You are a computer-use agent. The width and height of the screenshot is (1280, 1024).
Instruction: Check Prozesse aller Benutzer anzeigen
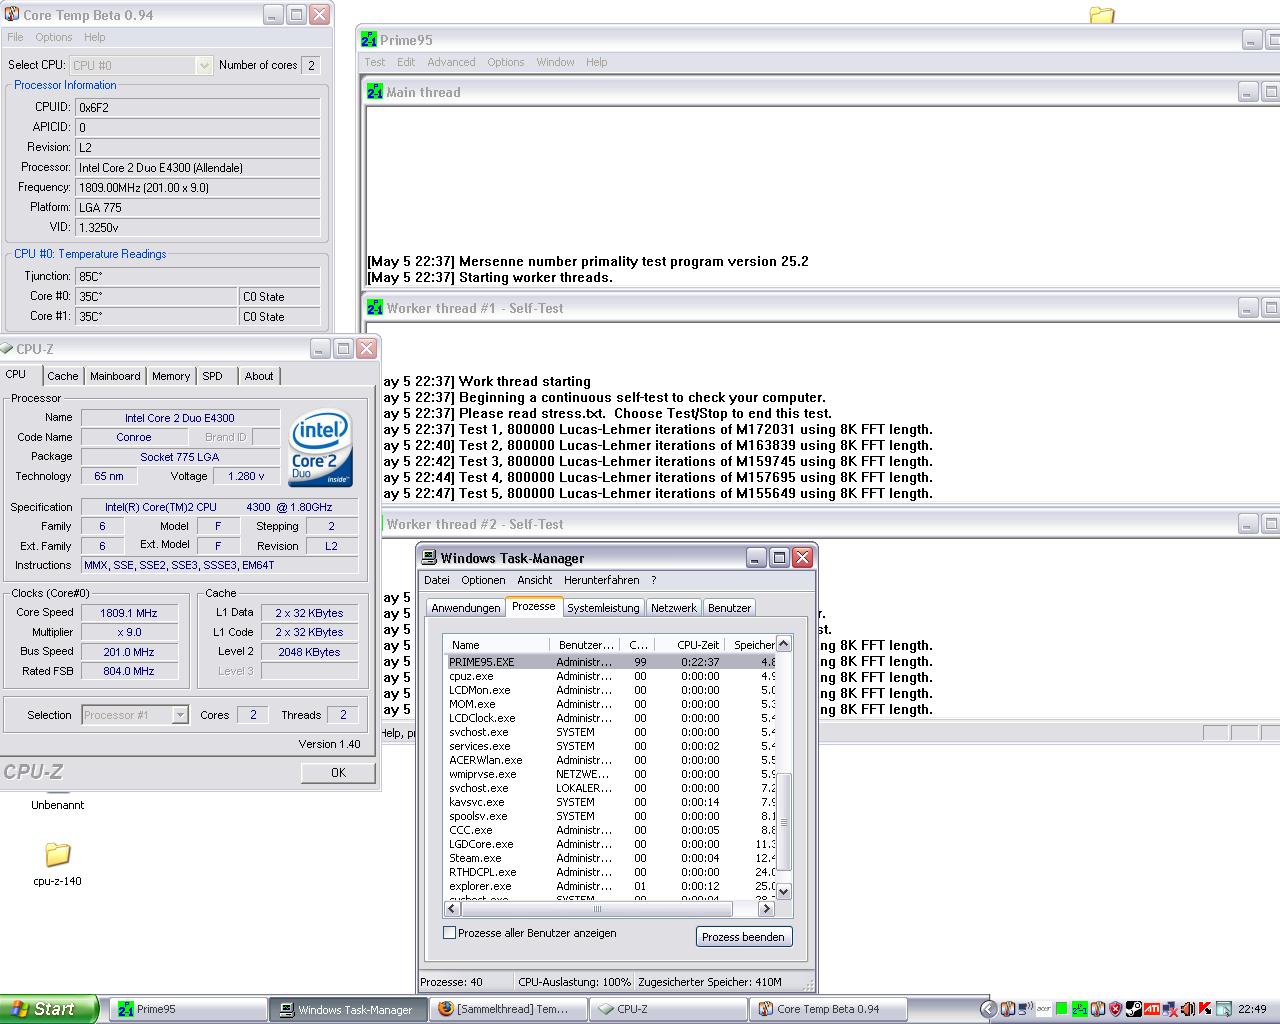coord(450,933)
